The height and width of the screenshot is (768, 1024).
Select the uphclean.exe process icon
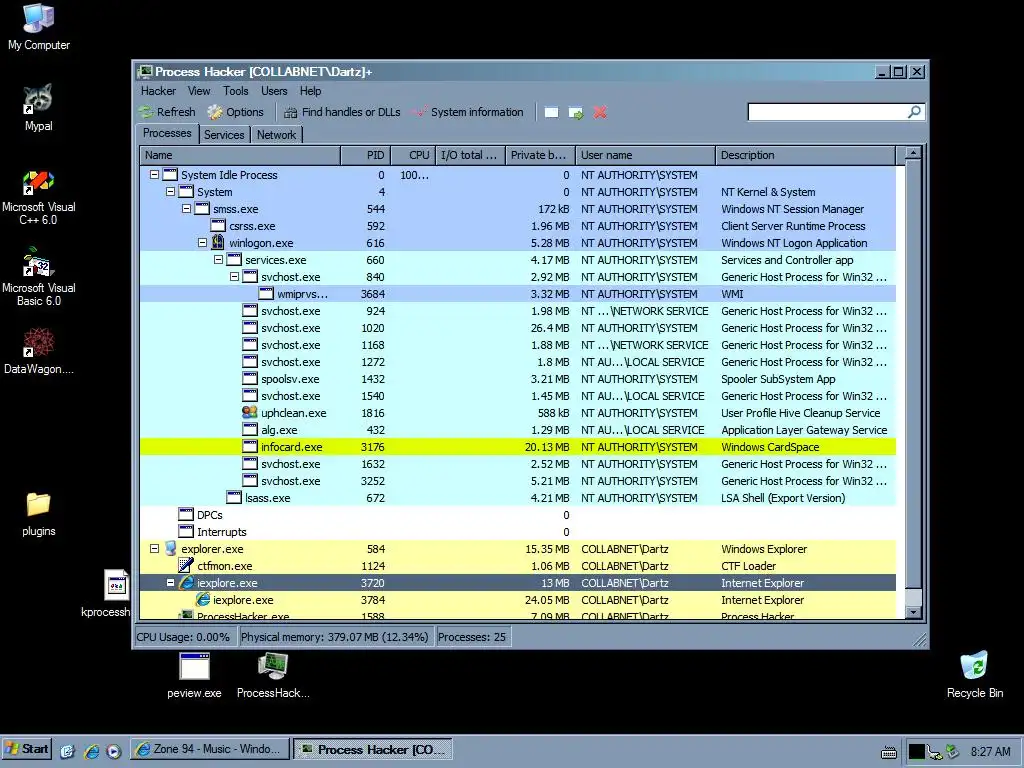pos(249,412)
